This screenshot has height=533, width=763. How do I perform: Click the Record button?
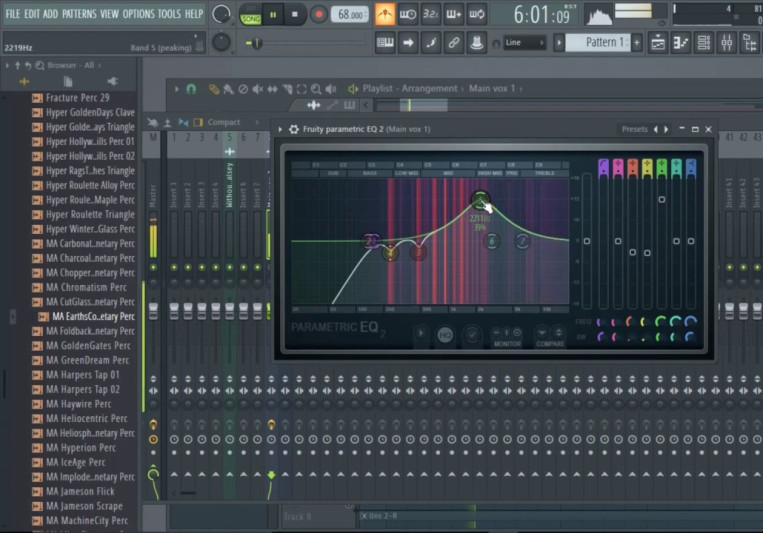319,15
